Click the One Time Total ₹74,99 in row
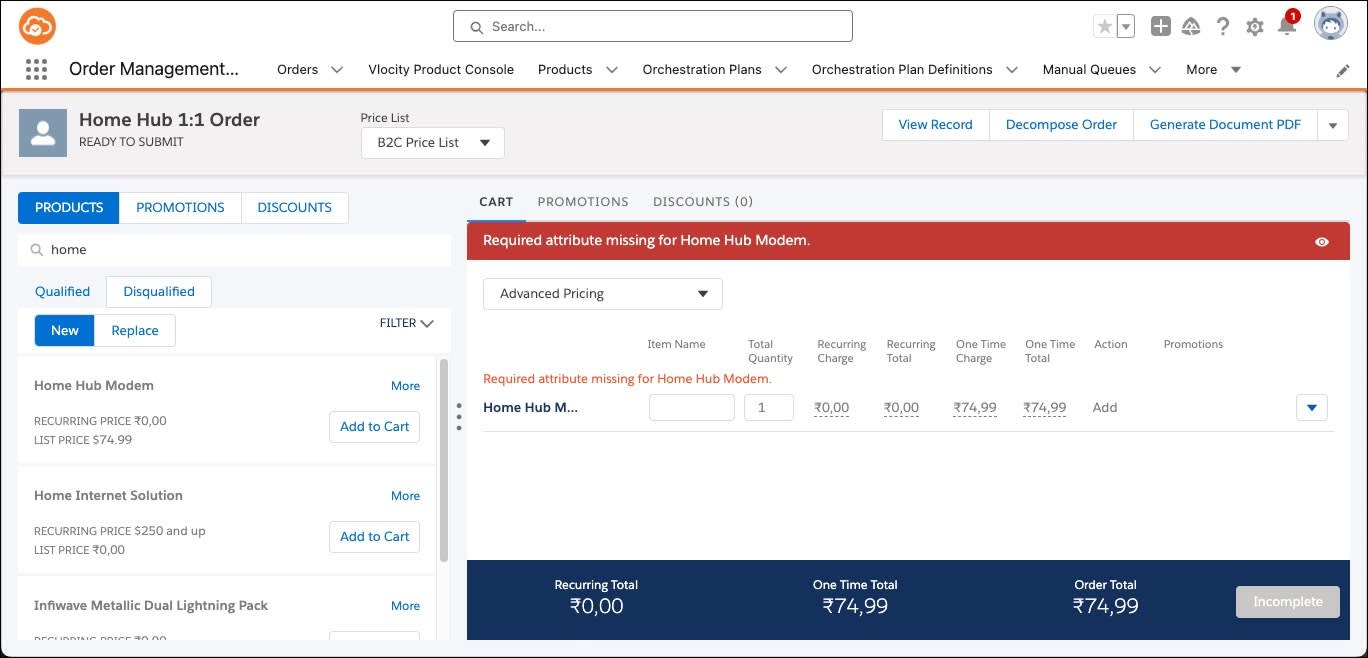This screenshot has height=658, width=1368. pos(1045,408)
